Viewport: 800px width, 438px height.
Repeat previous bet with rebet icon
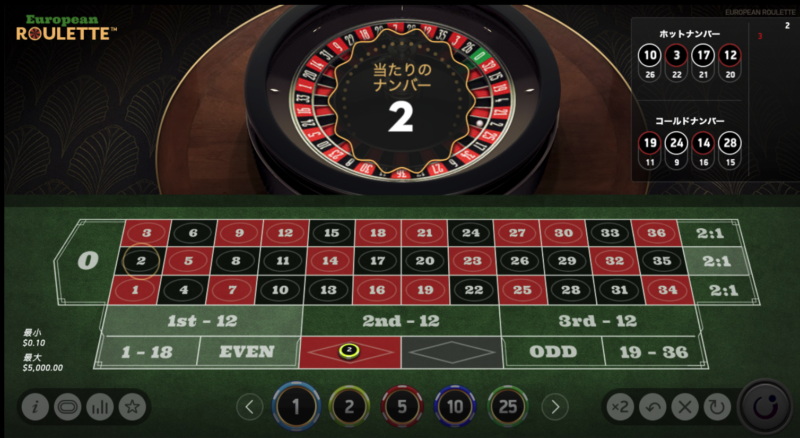click(x=717, y=407)
